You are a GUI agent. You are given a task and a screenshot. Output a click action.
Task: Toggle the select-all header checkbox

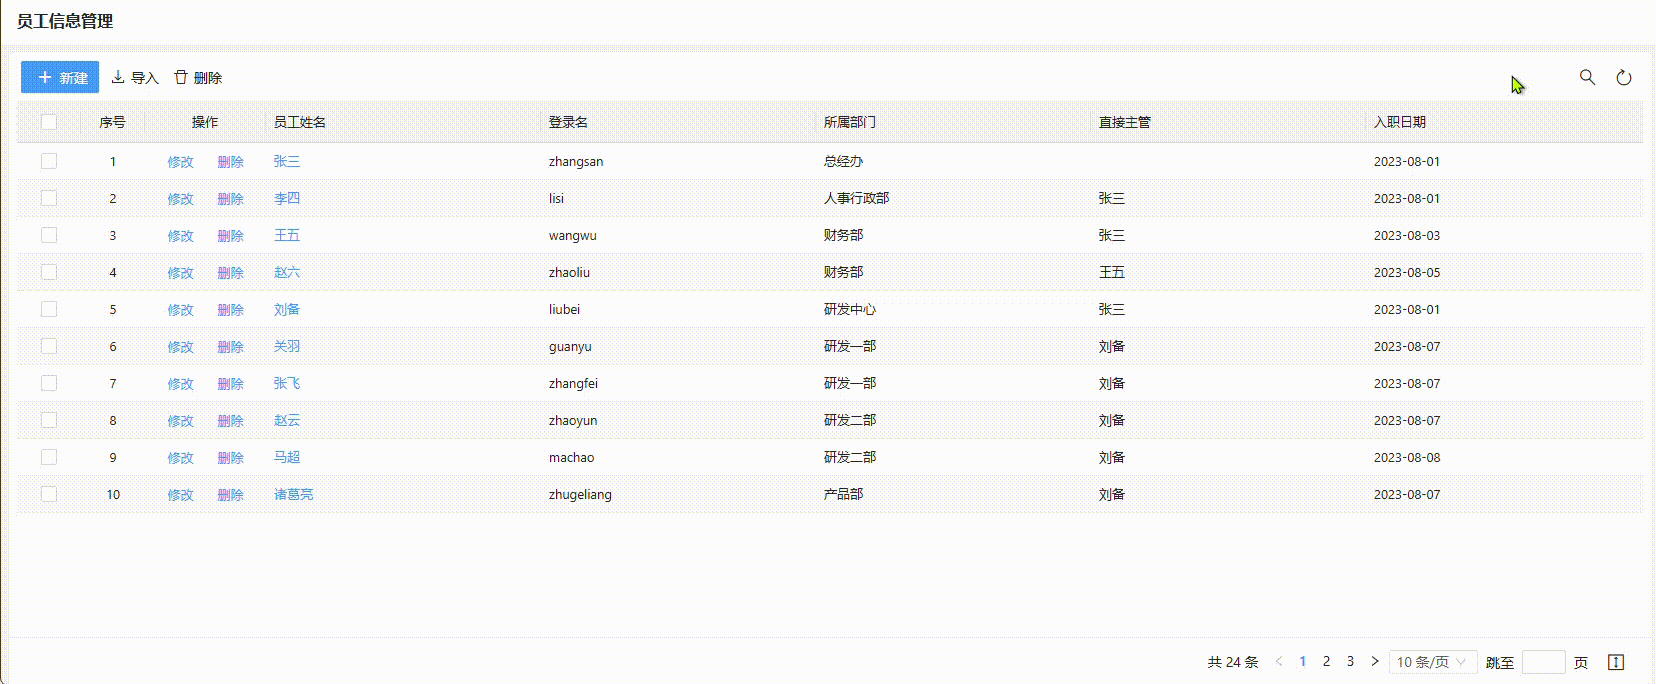49,122
